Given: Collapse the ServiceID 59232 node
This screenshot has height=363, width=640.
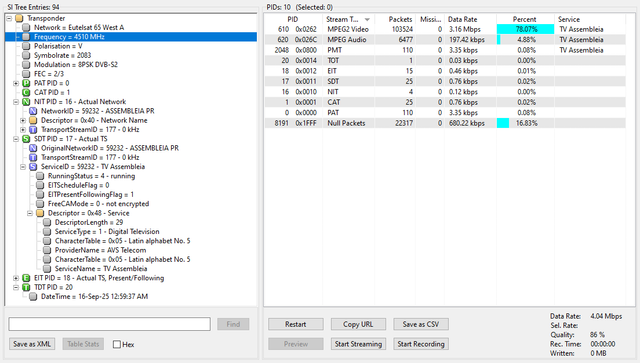Looking at the screenshot, I should point(23,167).
